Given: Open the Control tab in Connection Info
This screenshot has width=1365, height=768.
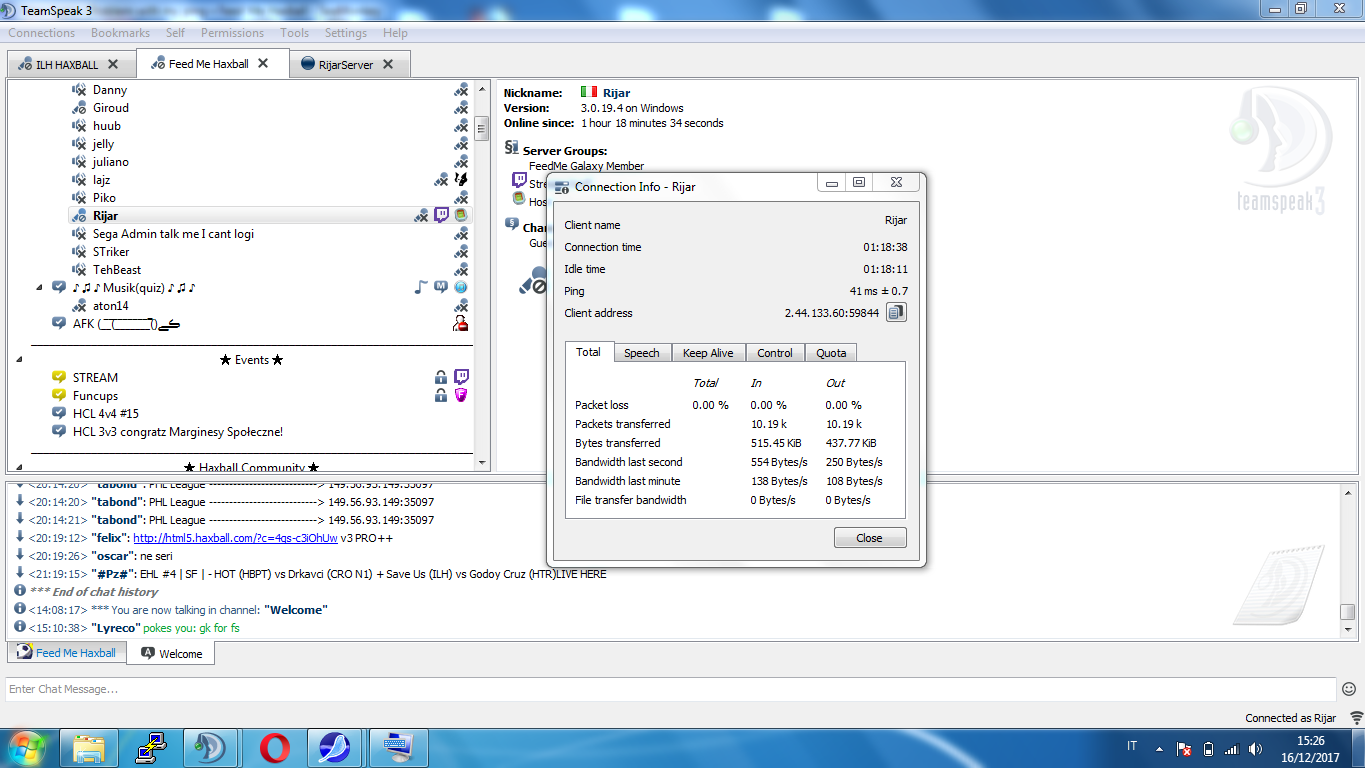Looking at the screenshot, I should (x=775, y=353).
